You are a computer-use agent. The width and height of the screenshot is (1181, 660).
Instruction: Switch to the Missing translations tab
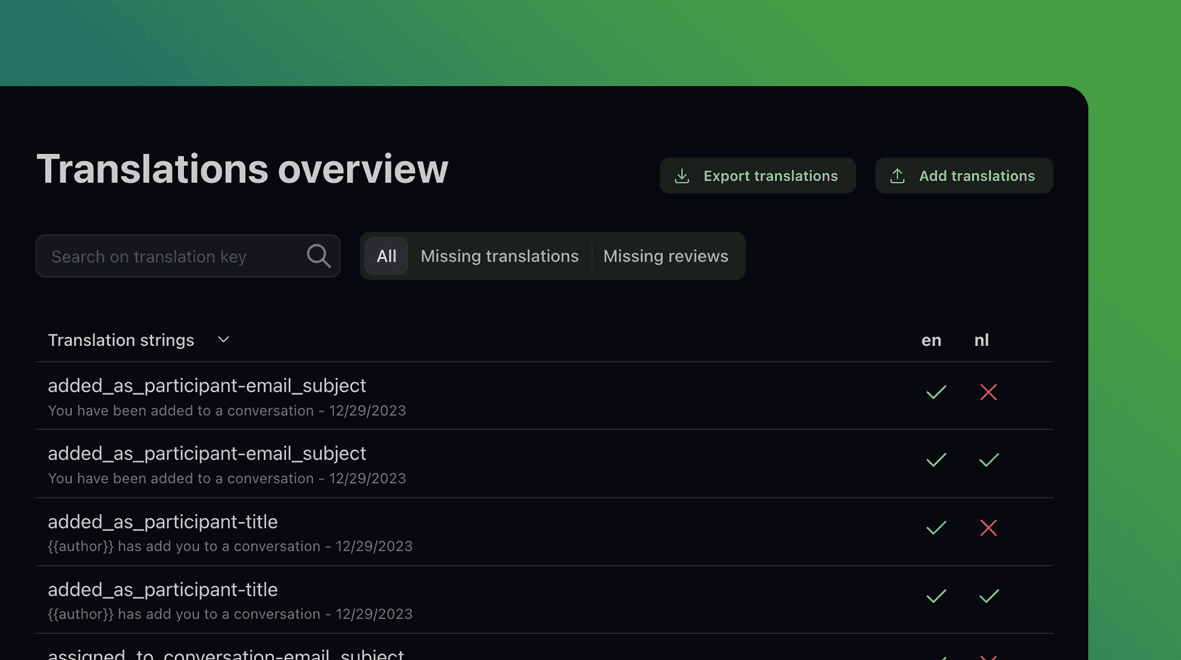499,256
